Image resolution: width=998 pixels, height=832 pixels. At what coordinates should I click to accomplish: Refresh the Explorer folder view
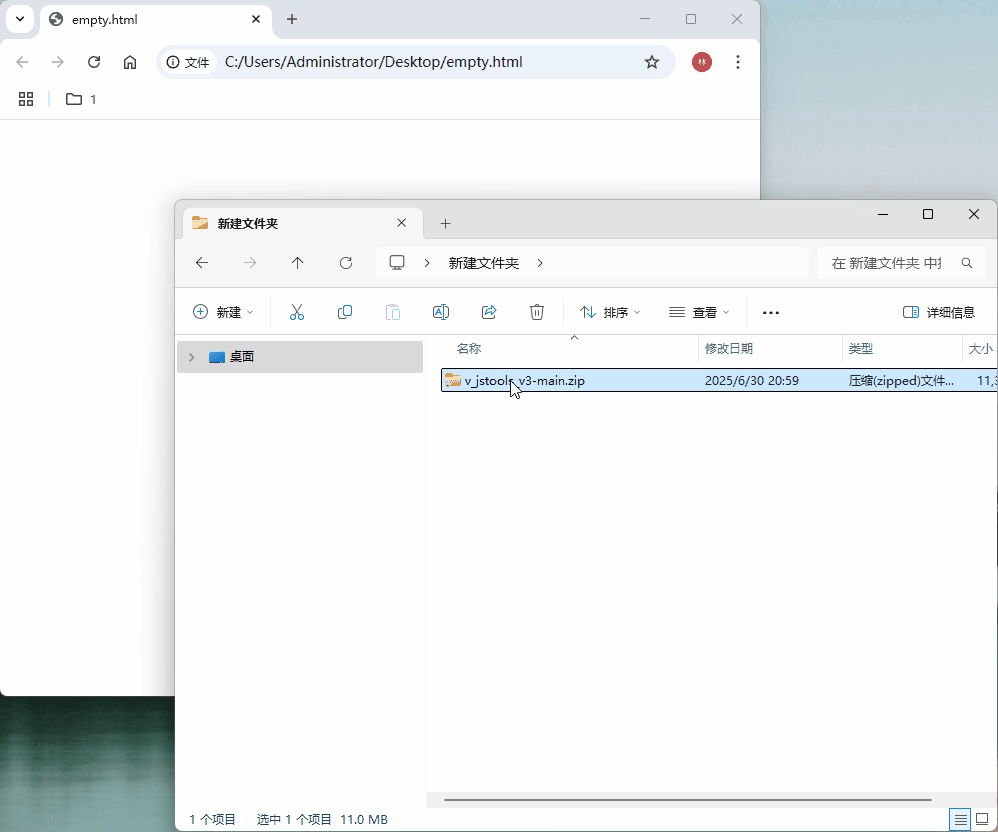click(x=346, y=263)
